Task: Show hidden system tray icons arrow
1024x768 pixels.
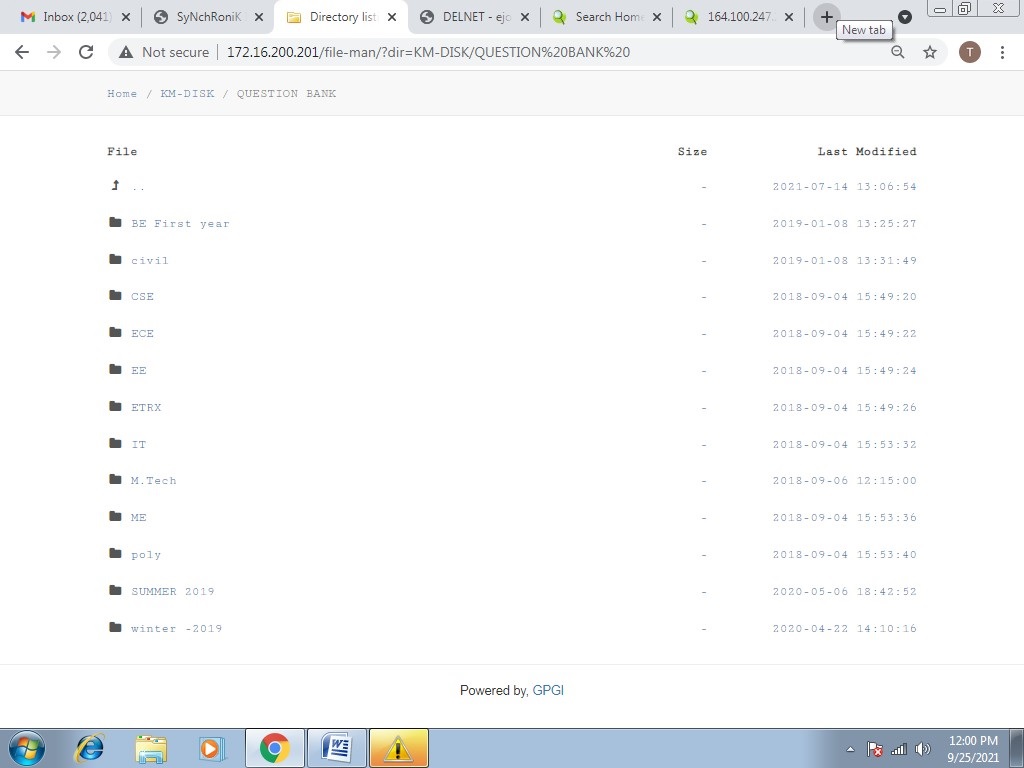Action: pos(850,749)
